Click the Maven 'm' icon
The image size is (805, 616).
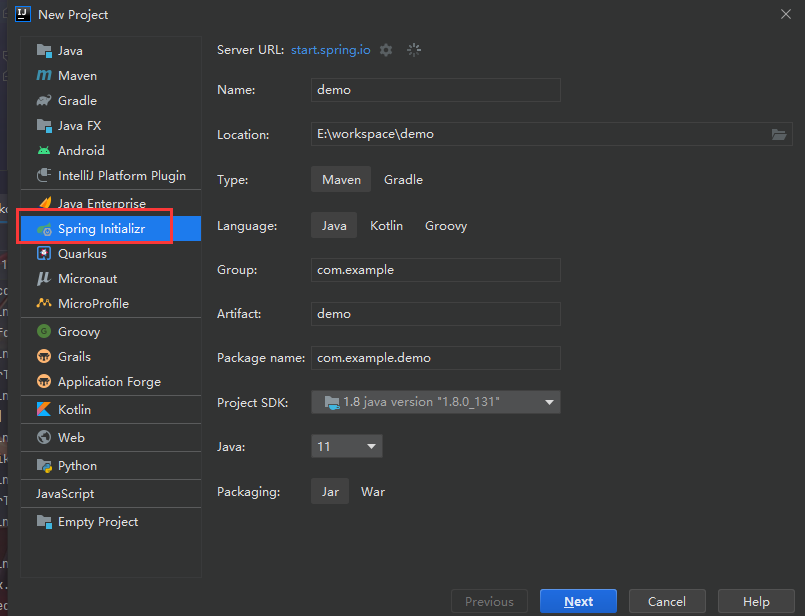pyautogui.click(x=44, y=75)
